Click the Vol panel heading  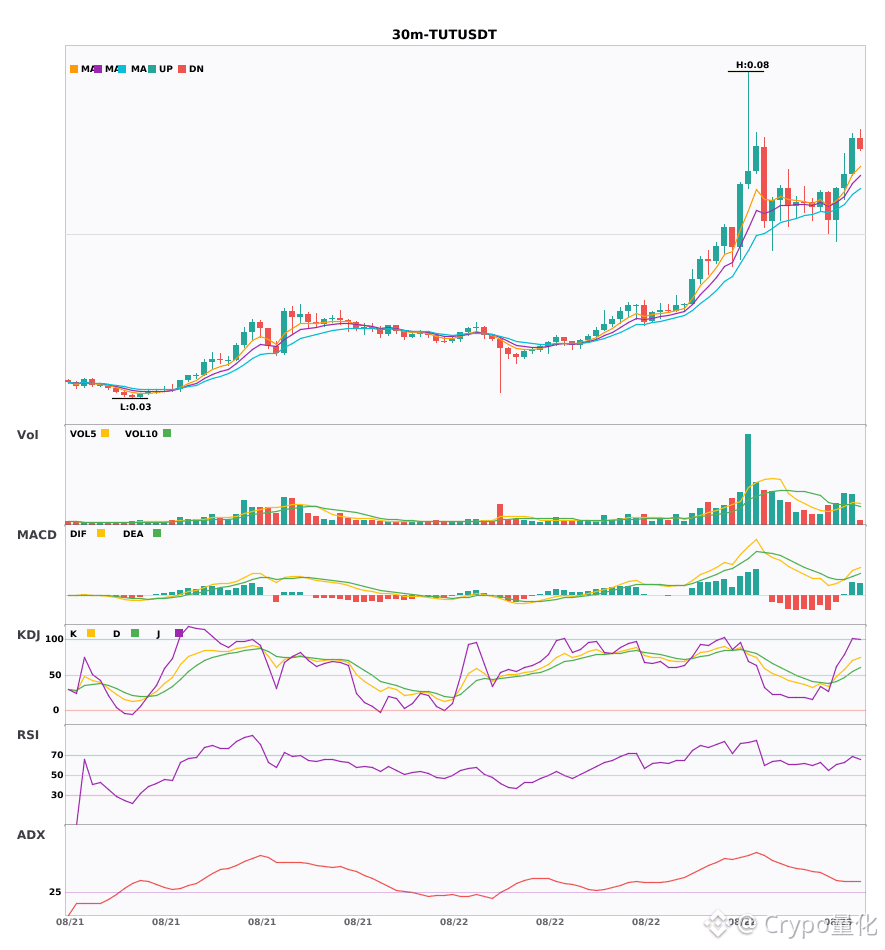pyautogui.click(x=27, y=434)
